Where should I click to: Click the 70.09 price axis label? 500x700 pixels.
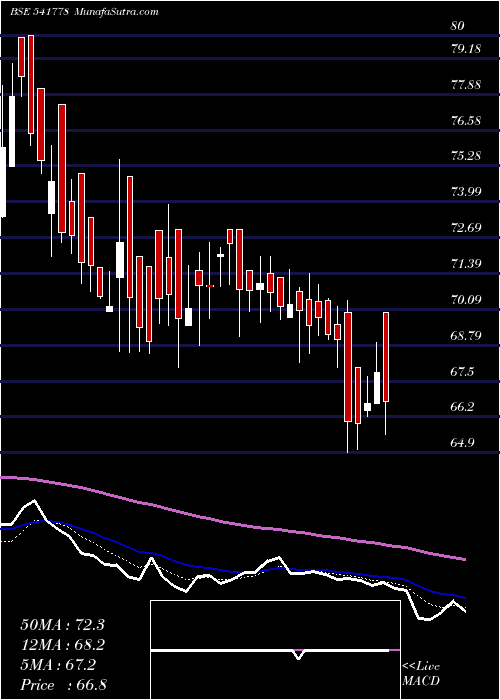click(x=466, y=300)
